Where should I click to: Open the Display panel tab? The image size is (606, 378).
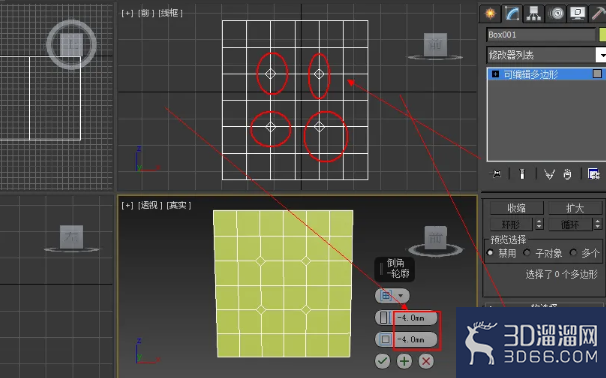577,14
